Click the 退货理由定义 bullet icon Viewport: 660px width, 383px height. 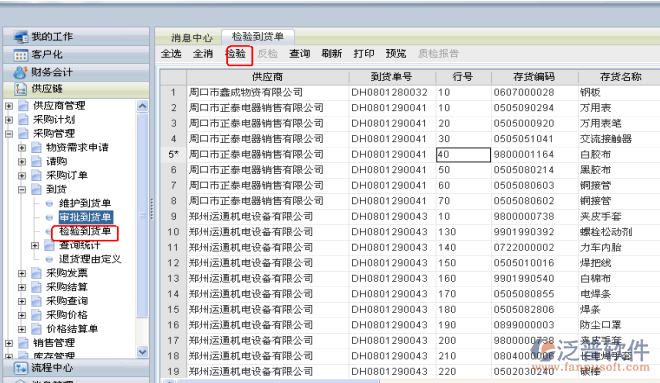[49, 259]
